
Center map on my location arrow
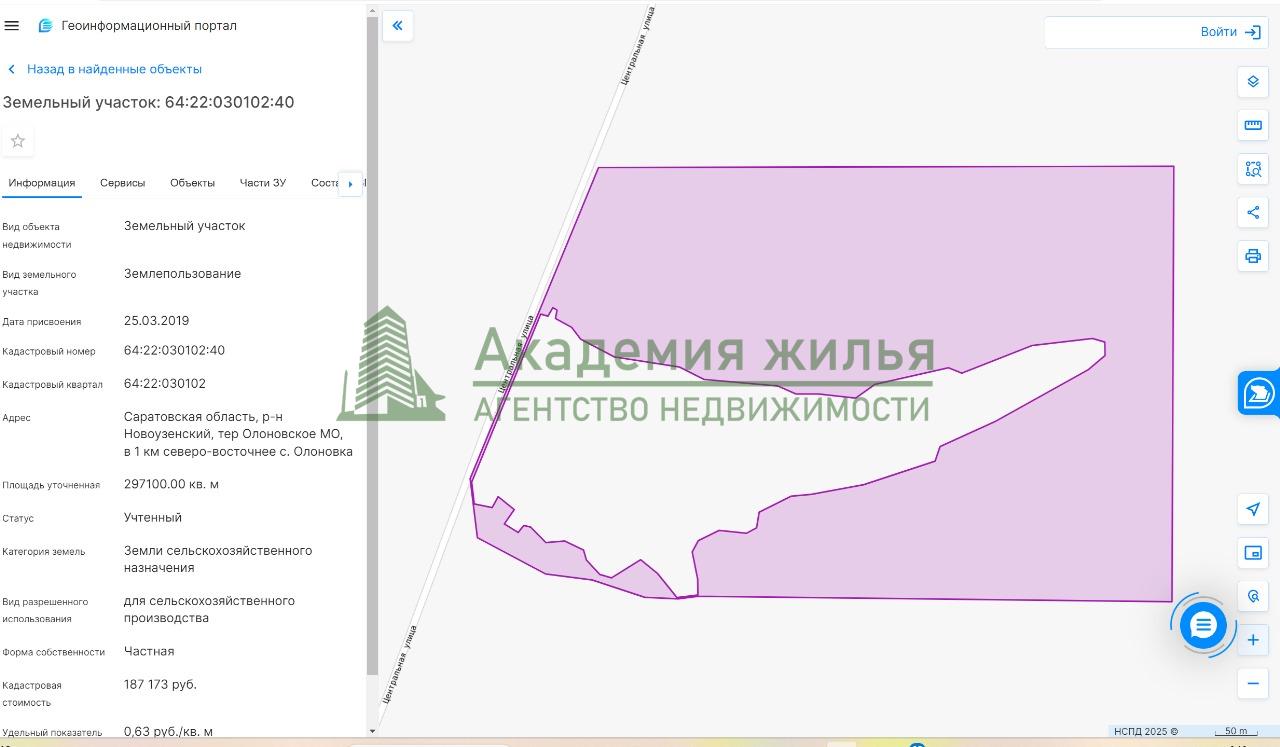point(1253,509)
